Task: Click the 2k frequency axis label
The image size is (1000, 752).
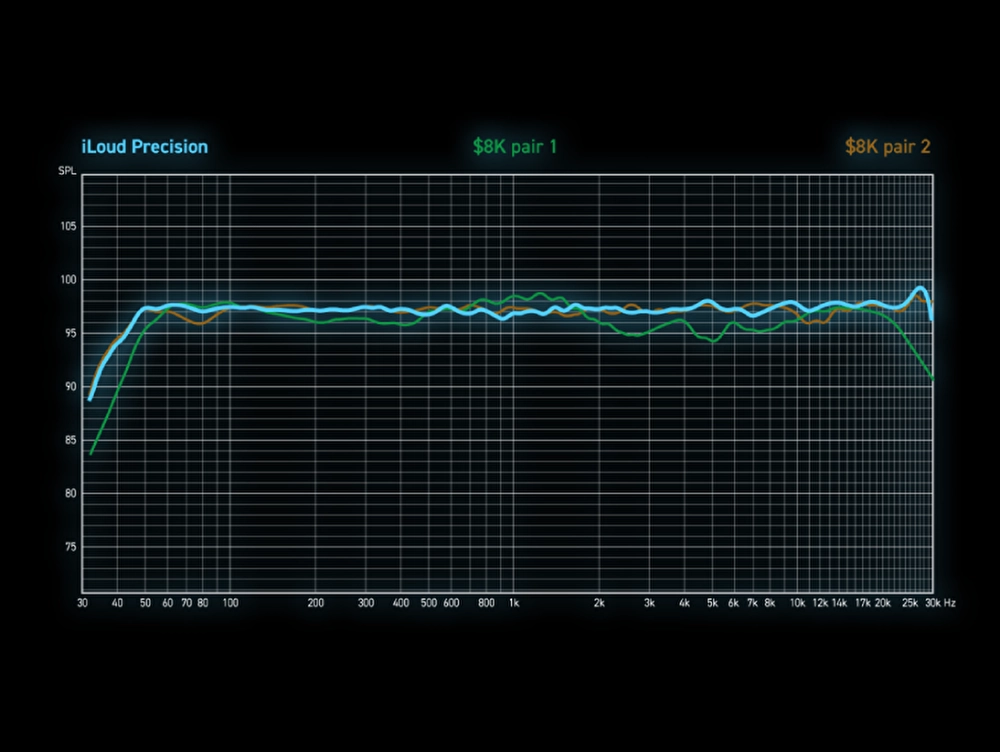Action: coord(599,604)
